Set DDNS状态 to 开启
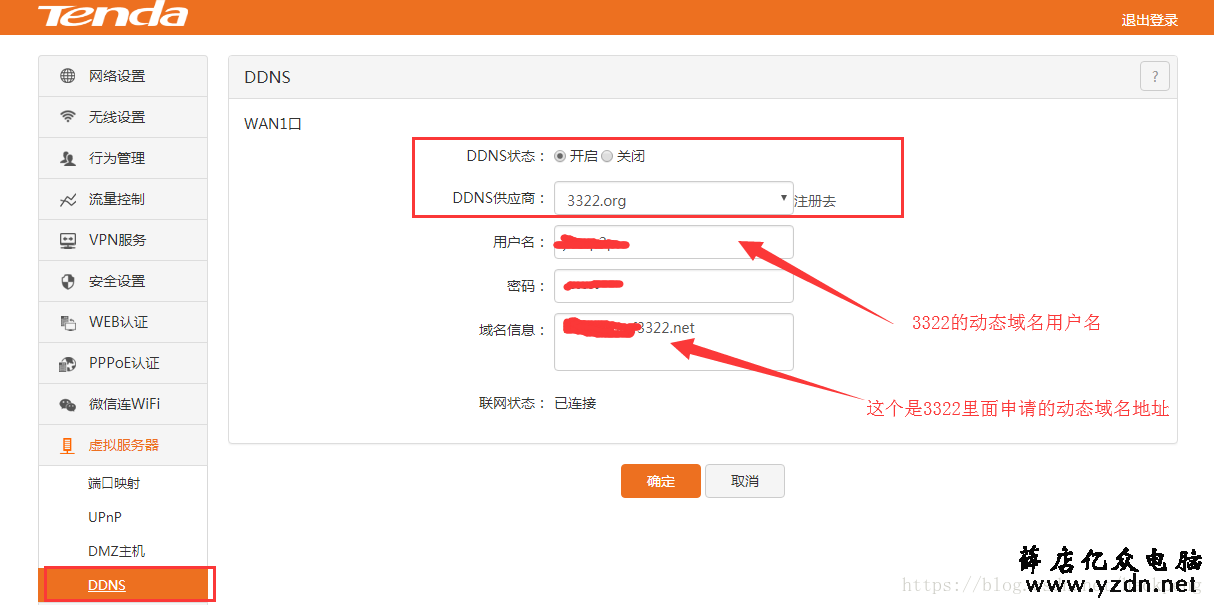Viewport: 1214px width, 605px height. coord(560,156)
